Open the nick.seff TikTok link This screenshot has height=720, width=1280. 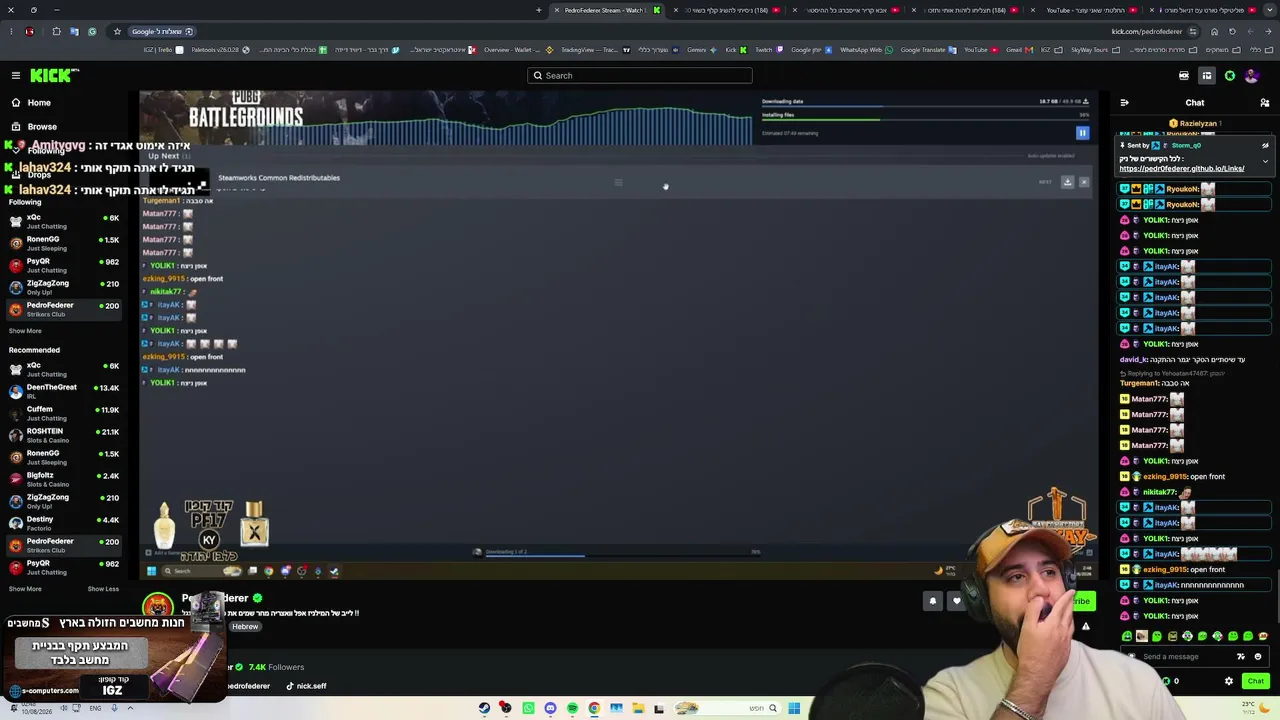coord(306,686)
